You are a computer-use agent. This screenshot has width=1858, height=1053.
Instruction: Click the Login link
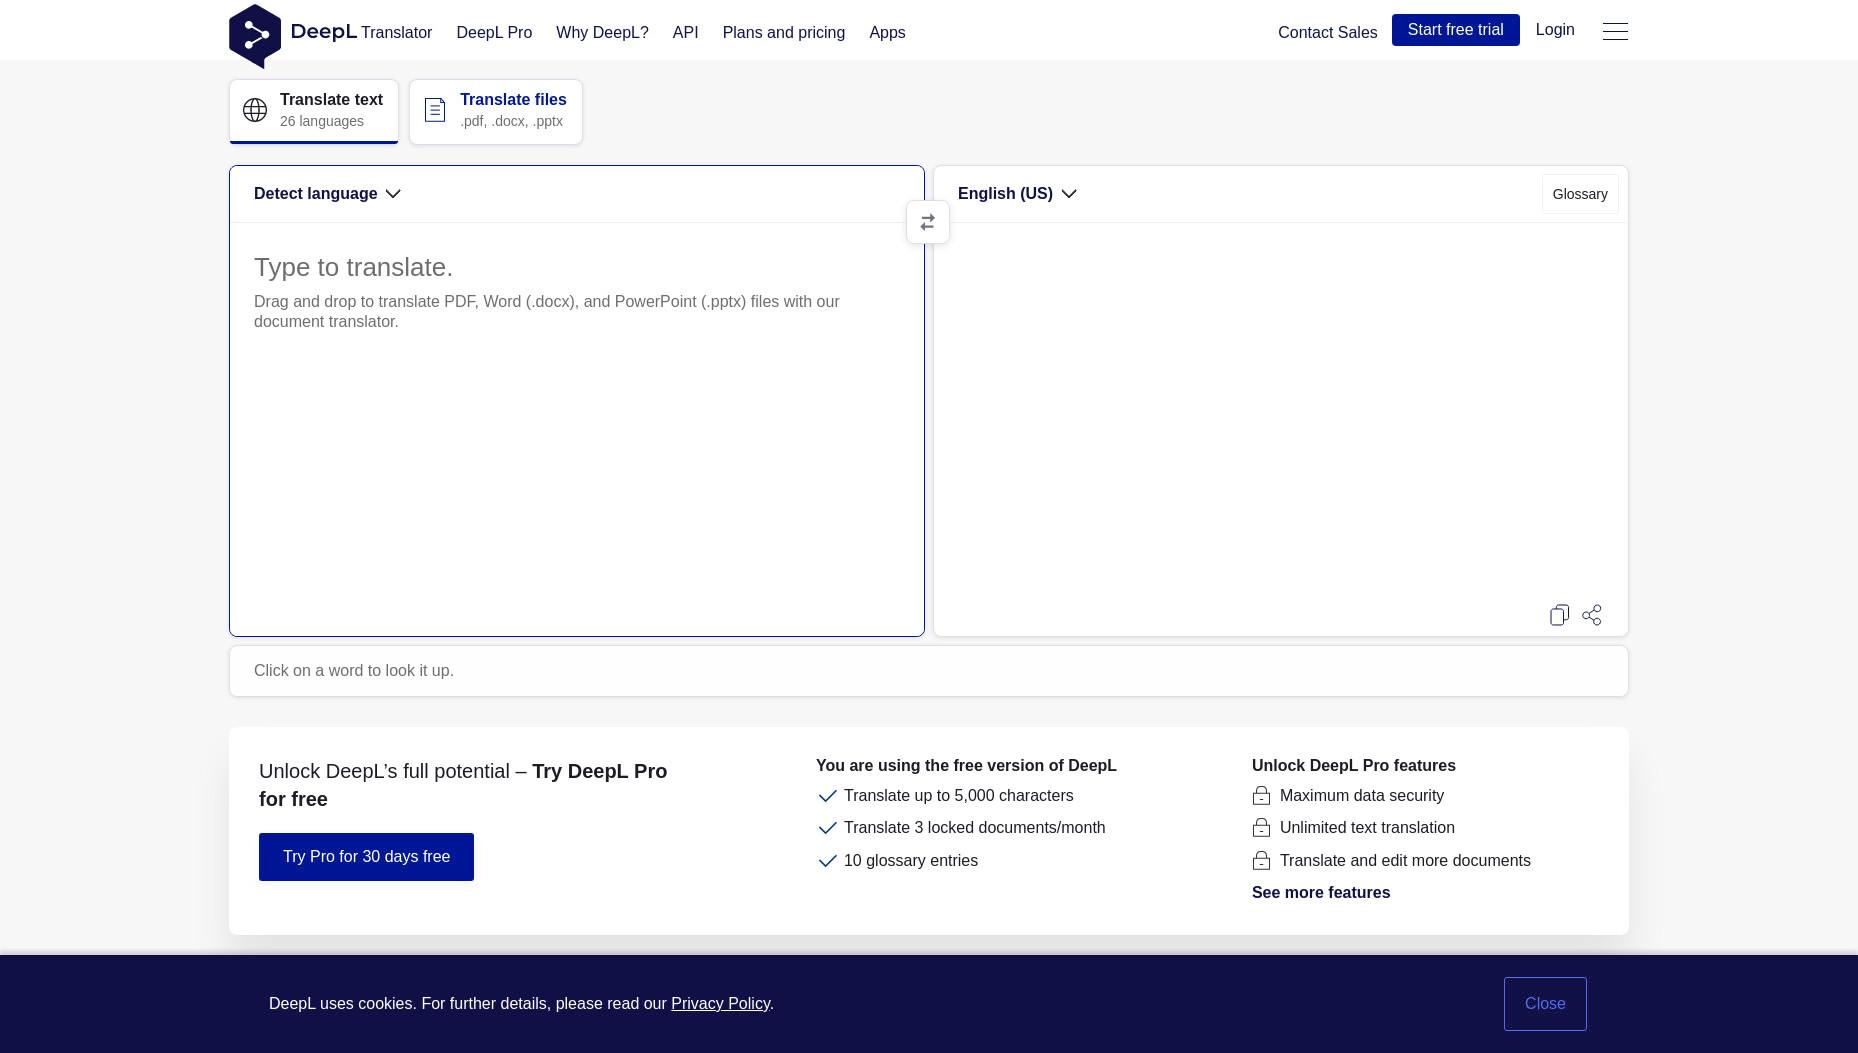[1555, 30]
